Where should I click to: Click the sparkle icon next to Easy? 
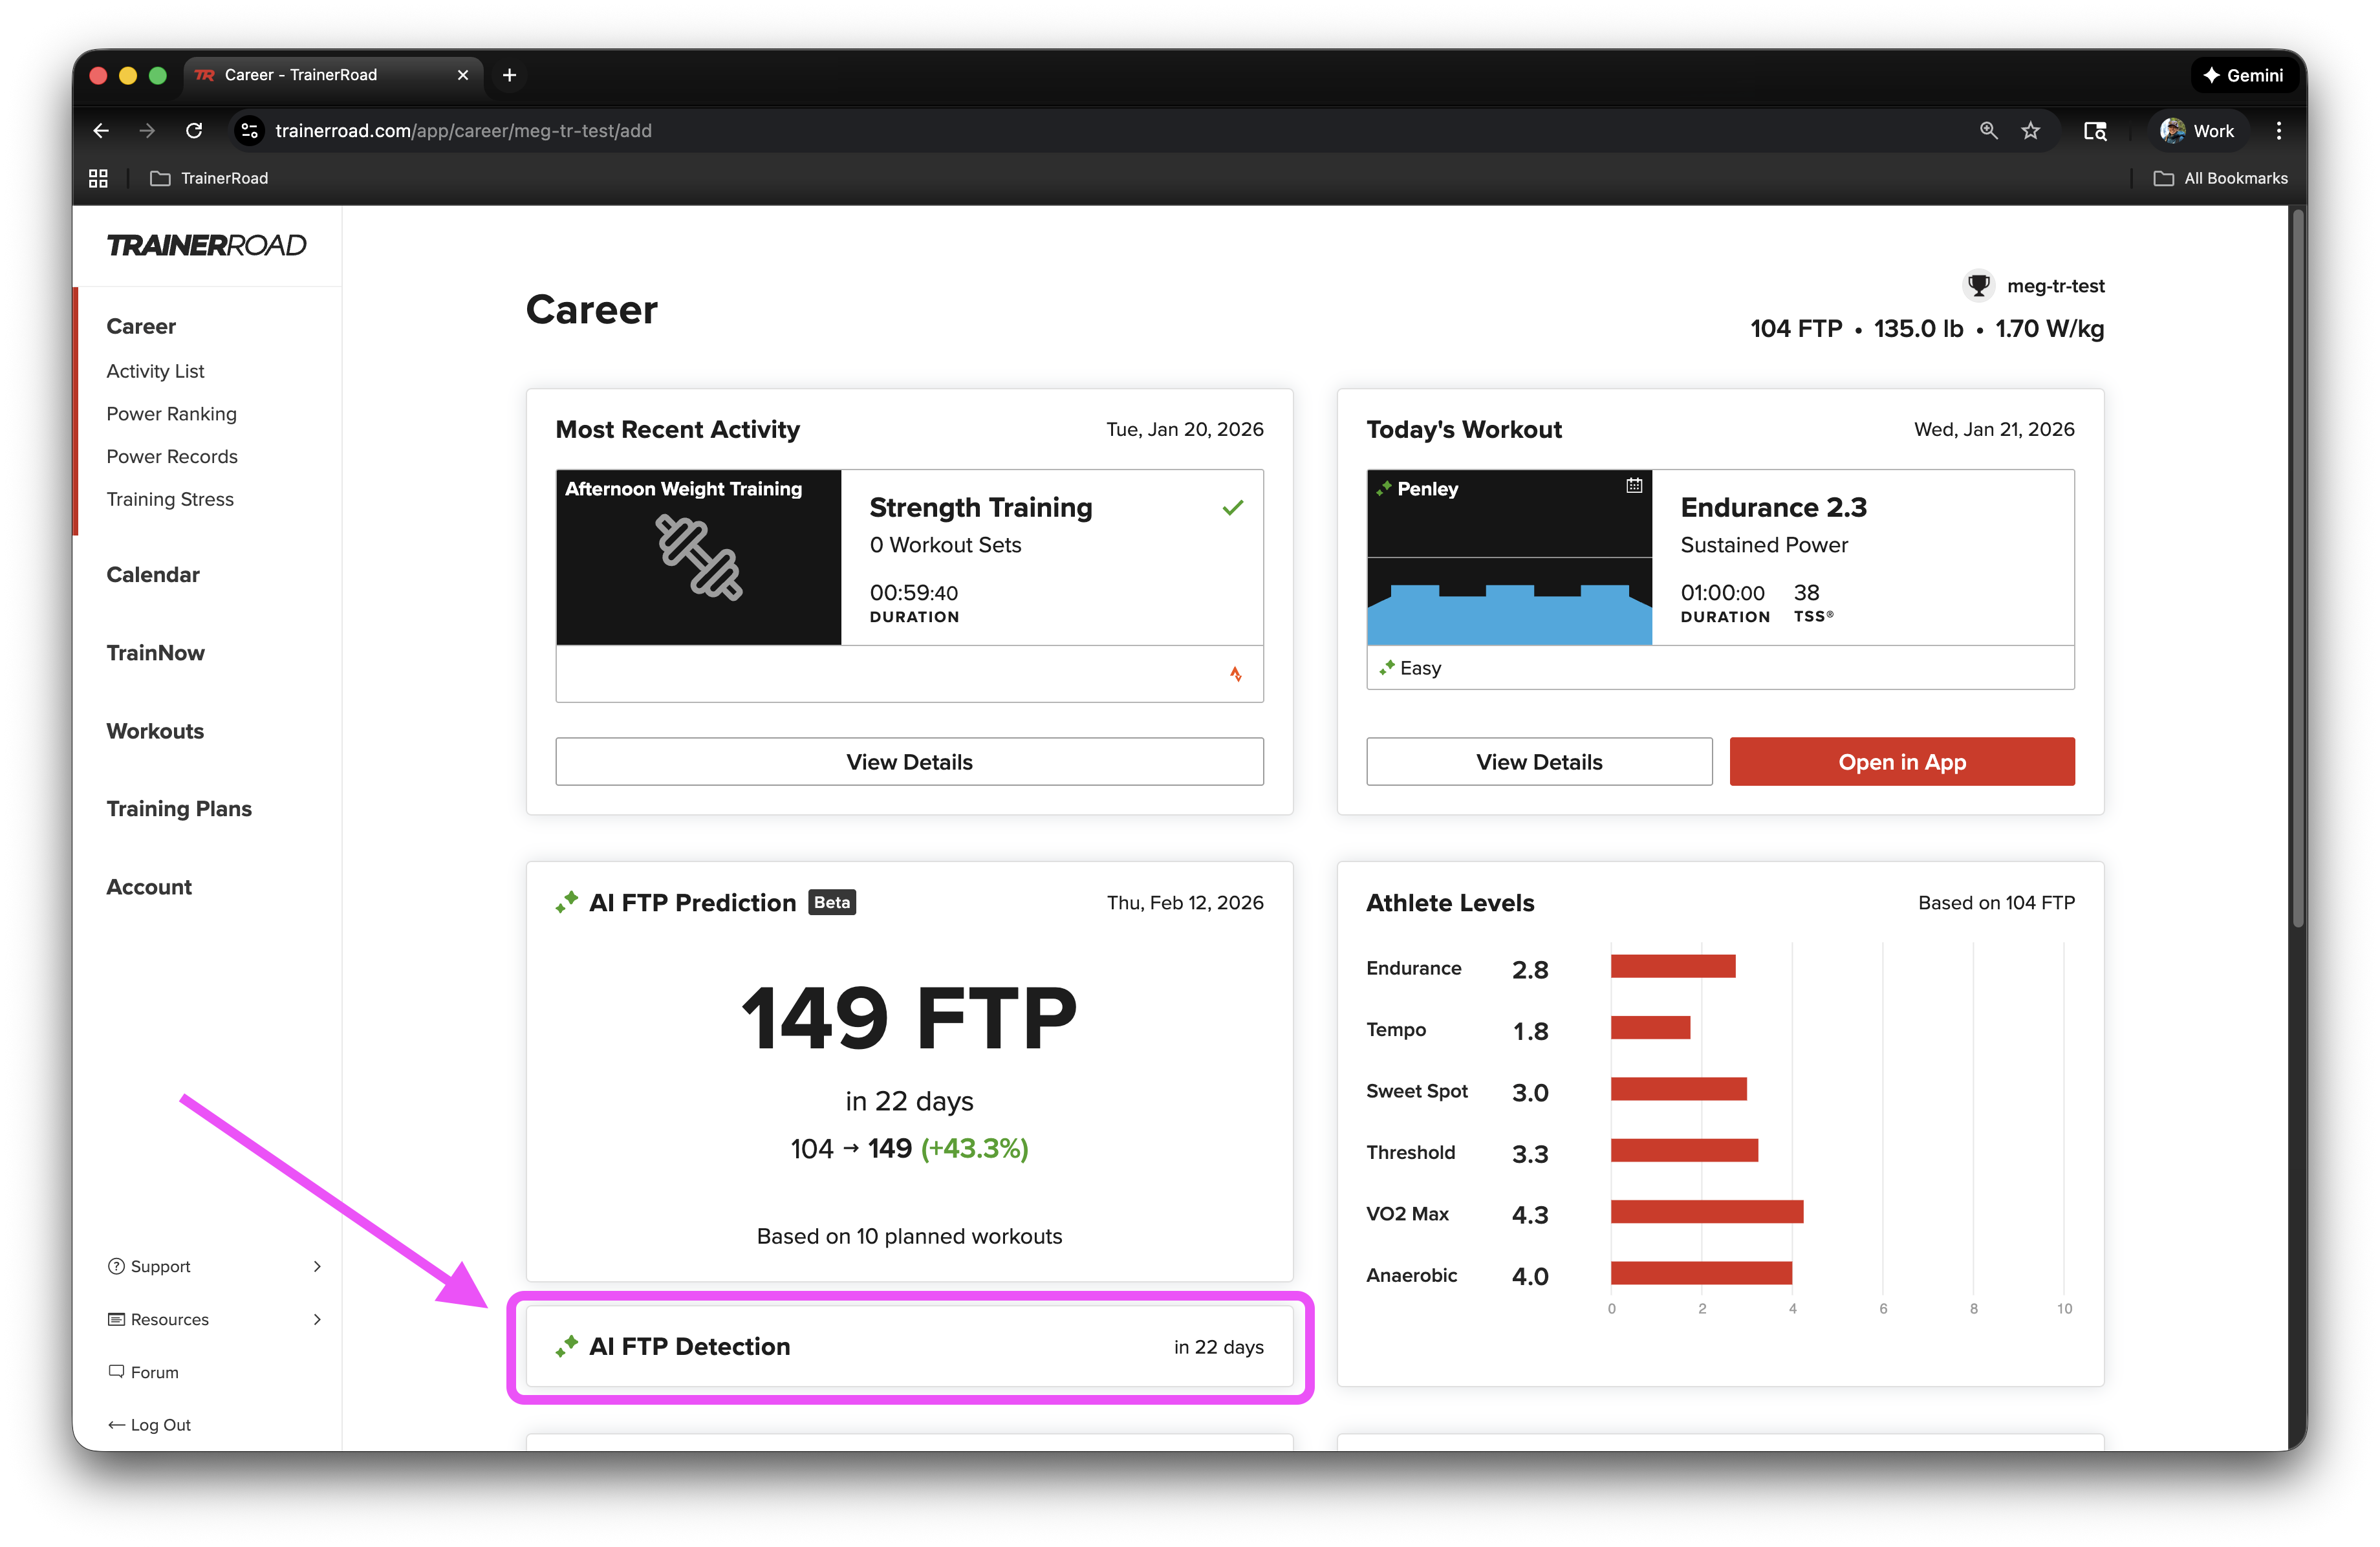pos(1386,668)
